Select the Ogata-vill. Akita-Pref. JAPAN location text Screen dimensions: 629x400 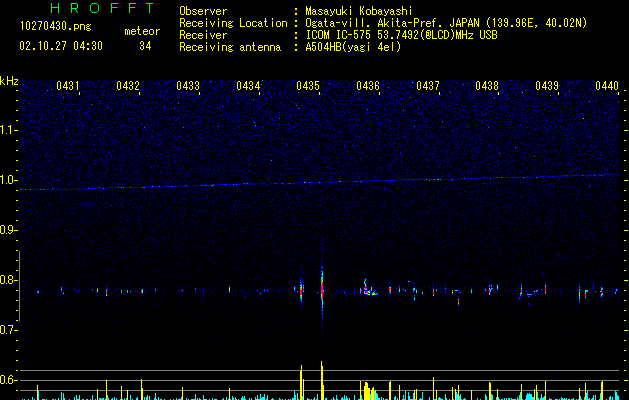coord(446,23)
